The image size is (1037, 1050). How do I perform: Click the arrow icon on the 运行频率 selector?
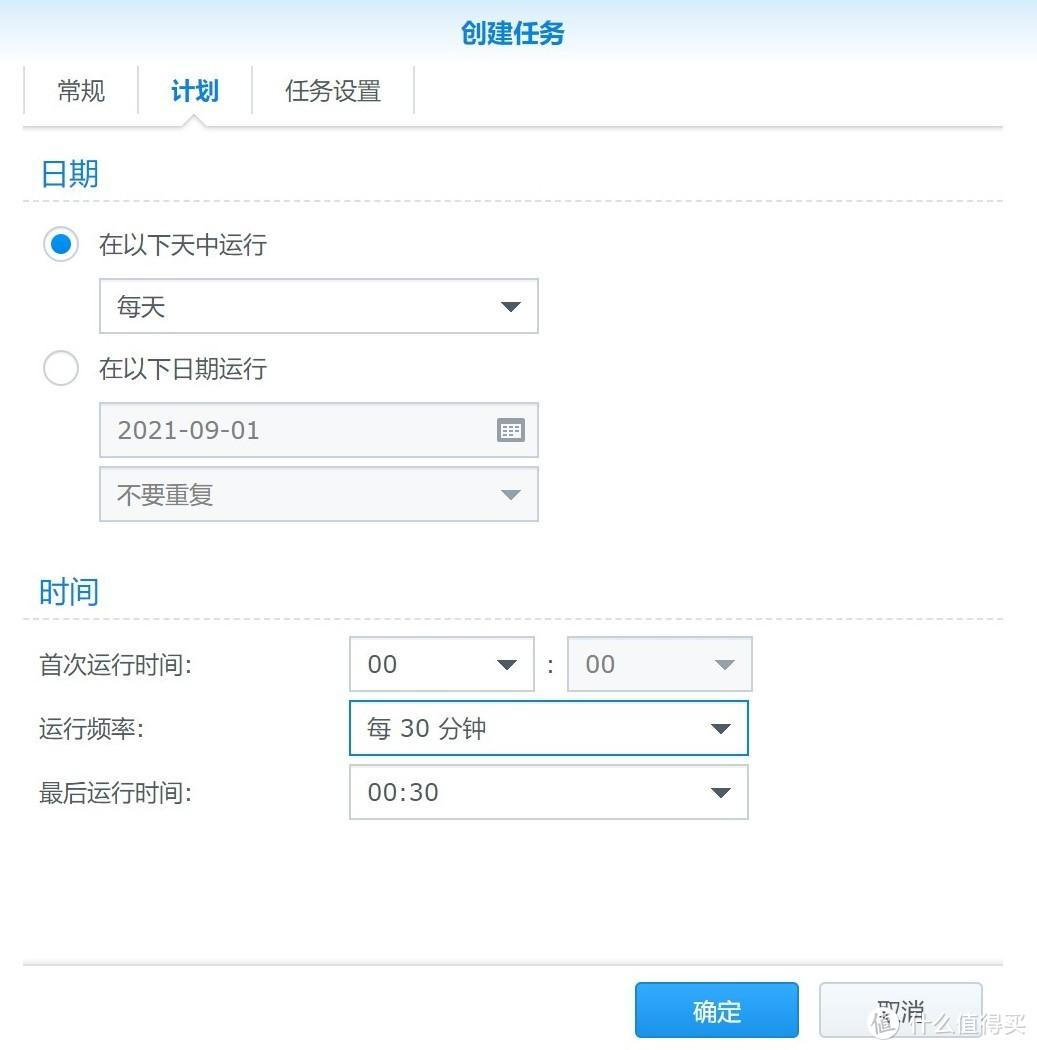pos(721,728)
